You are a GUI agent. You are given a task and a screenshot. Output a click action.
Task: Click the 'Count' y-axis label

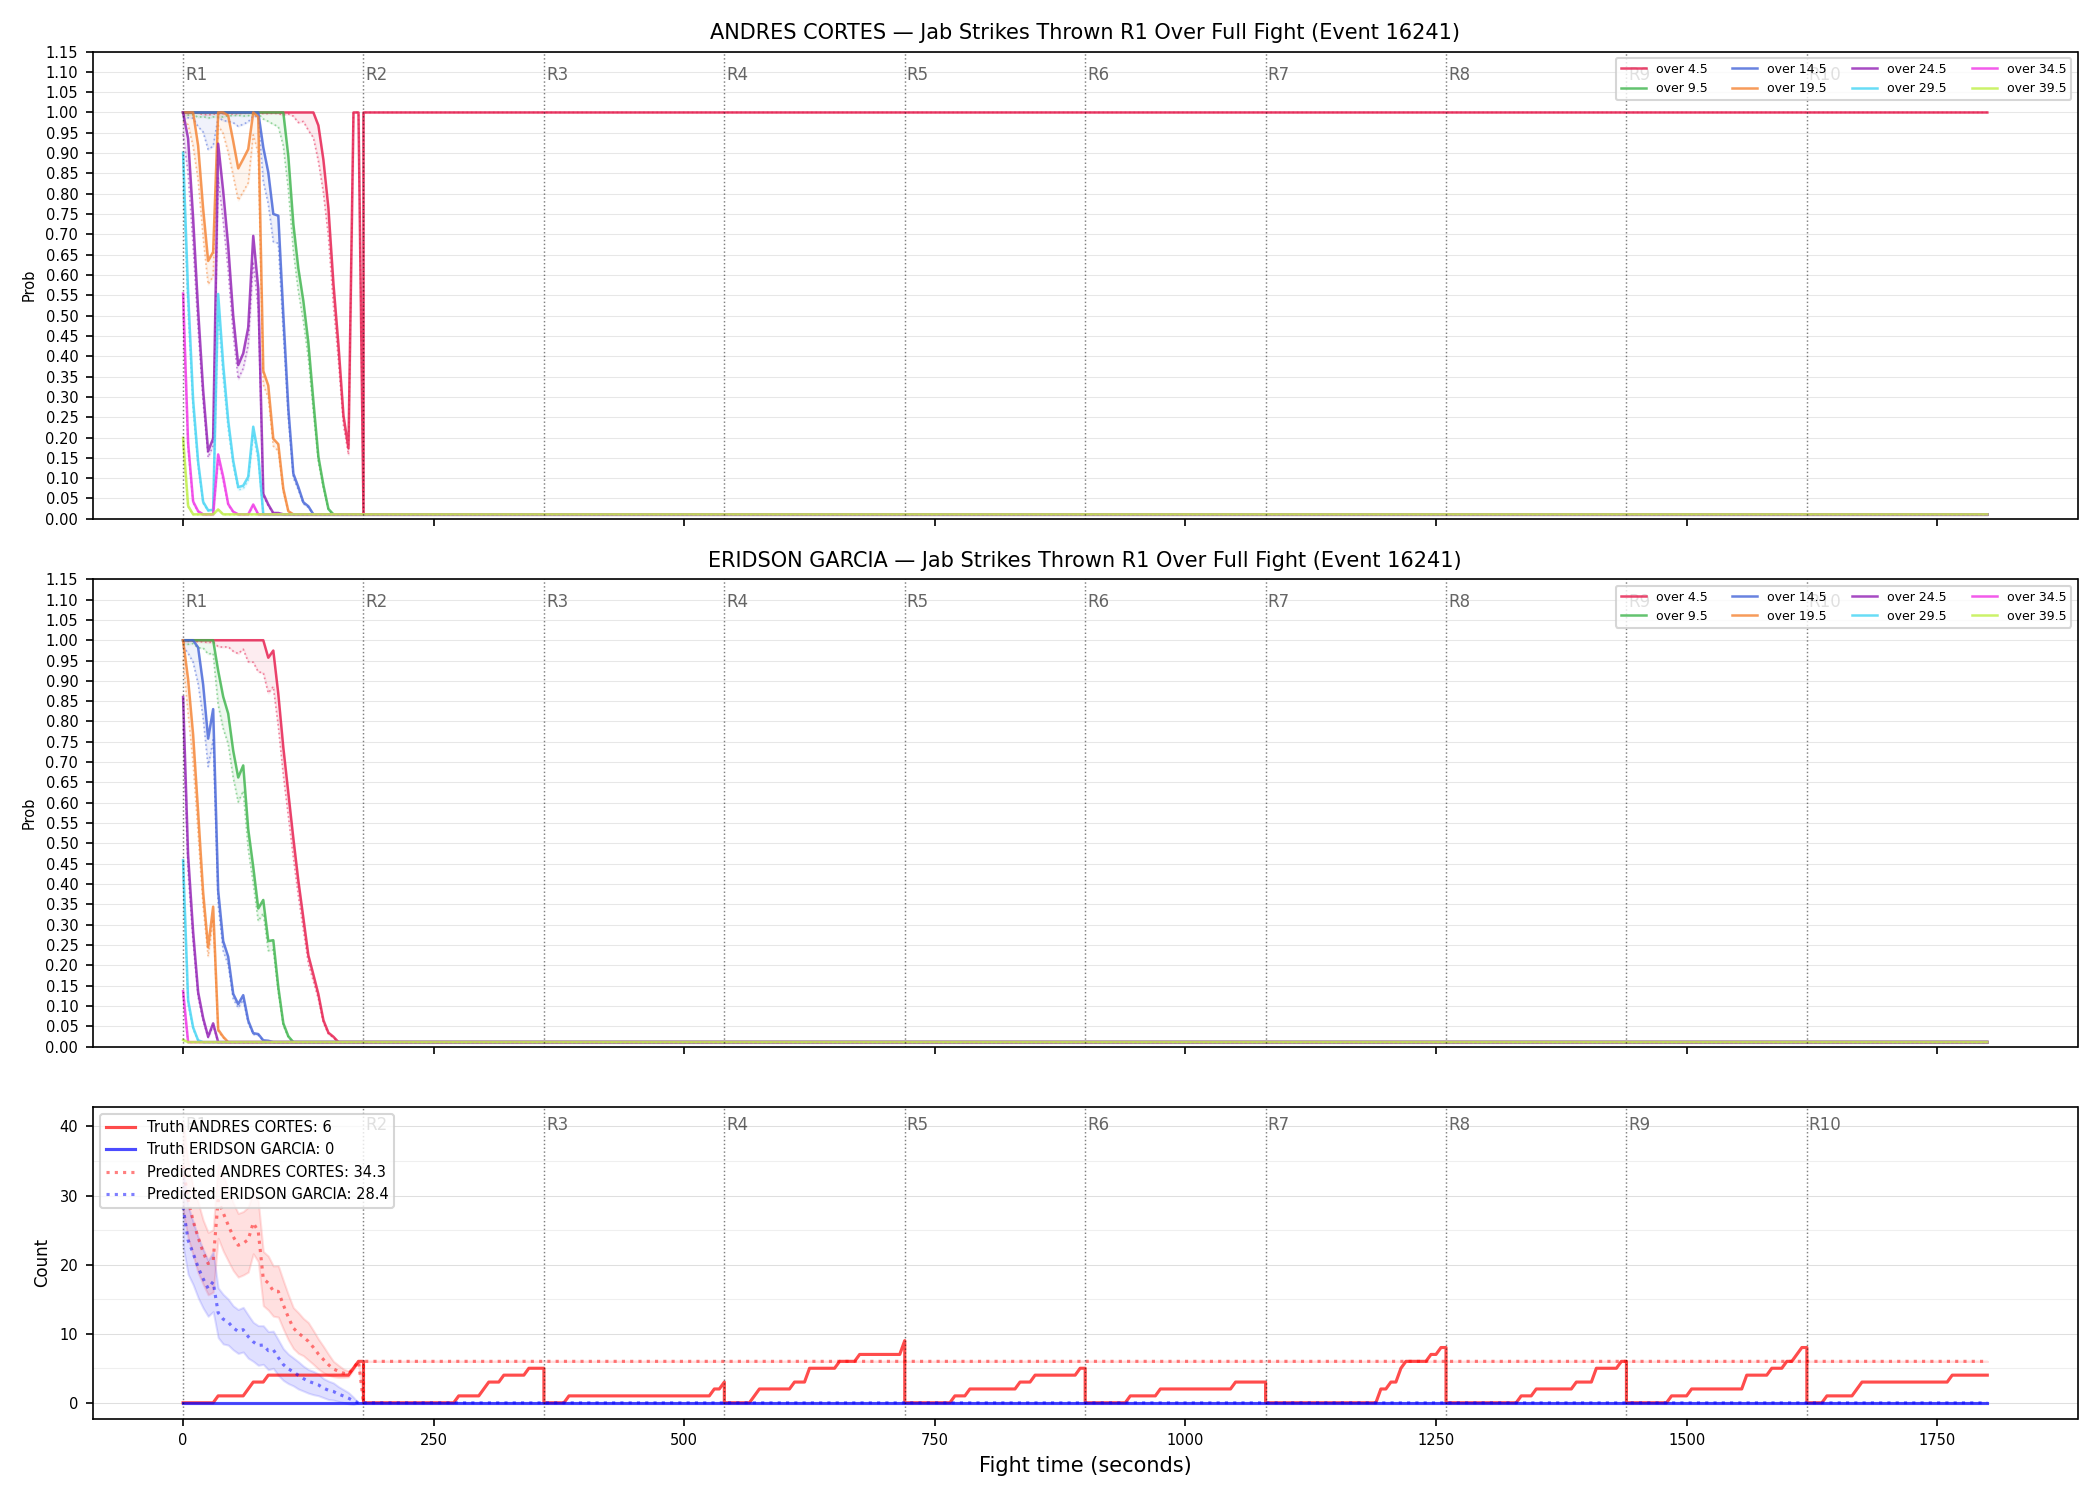point(41,1263)
